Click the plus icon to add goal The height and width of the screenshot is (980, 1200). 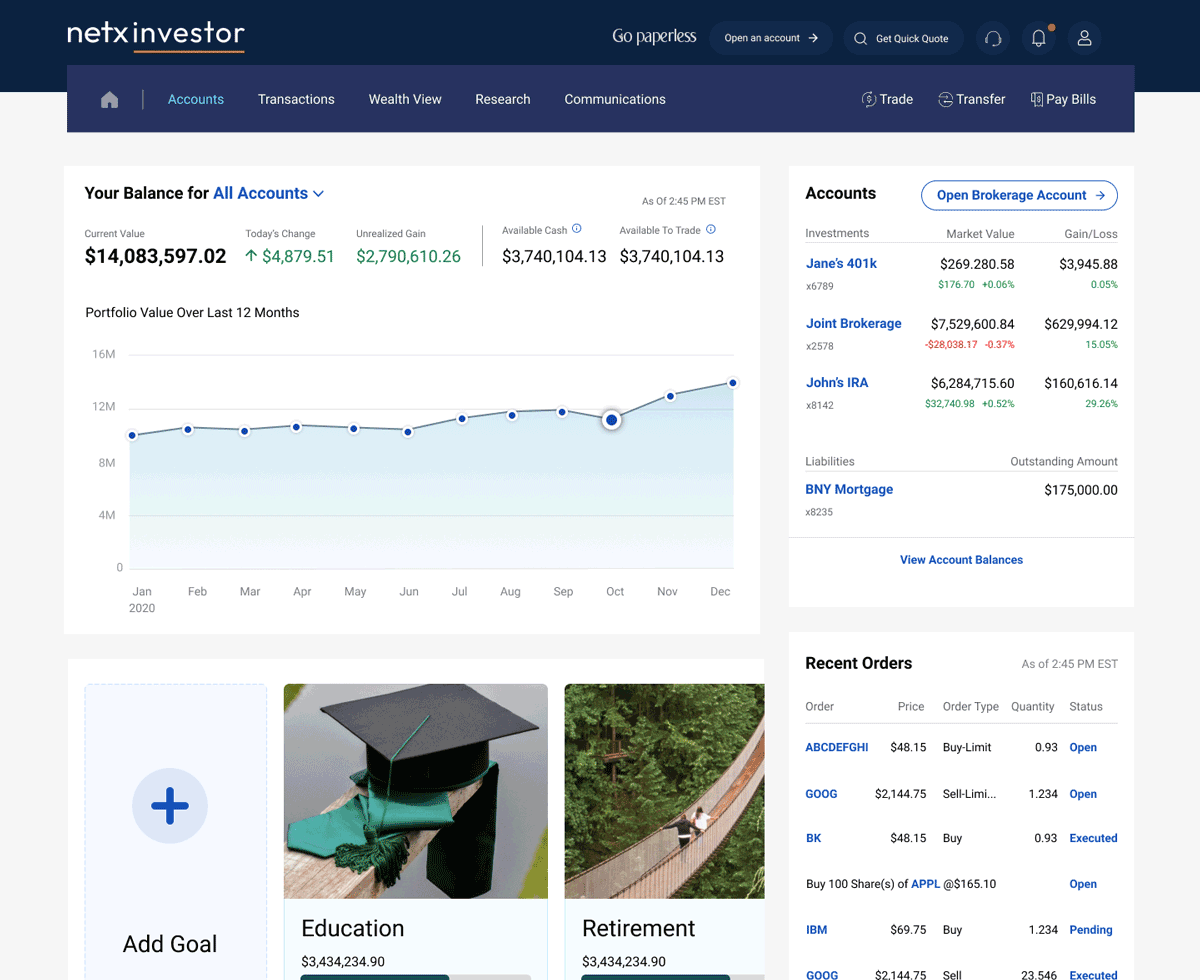(x=170, y=805)
